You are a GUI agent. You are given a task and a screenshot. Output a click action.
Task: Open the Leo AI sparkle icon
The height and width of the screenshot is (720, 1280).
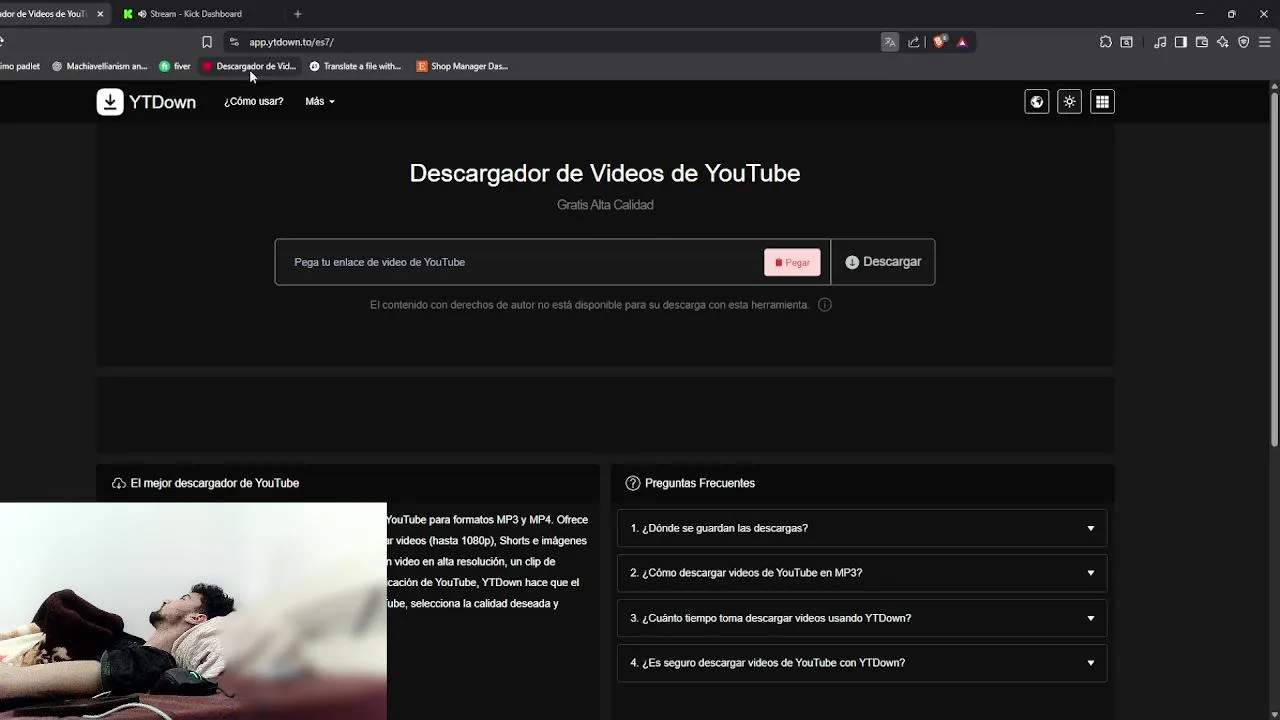(1223, 42)
